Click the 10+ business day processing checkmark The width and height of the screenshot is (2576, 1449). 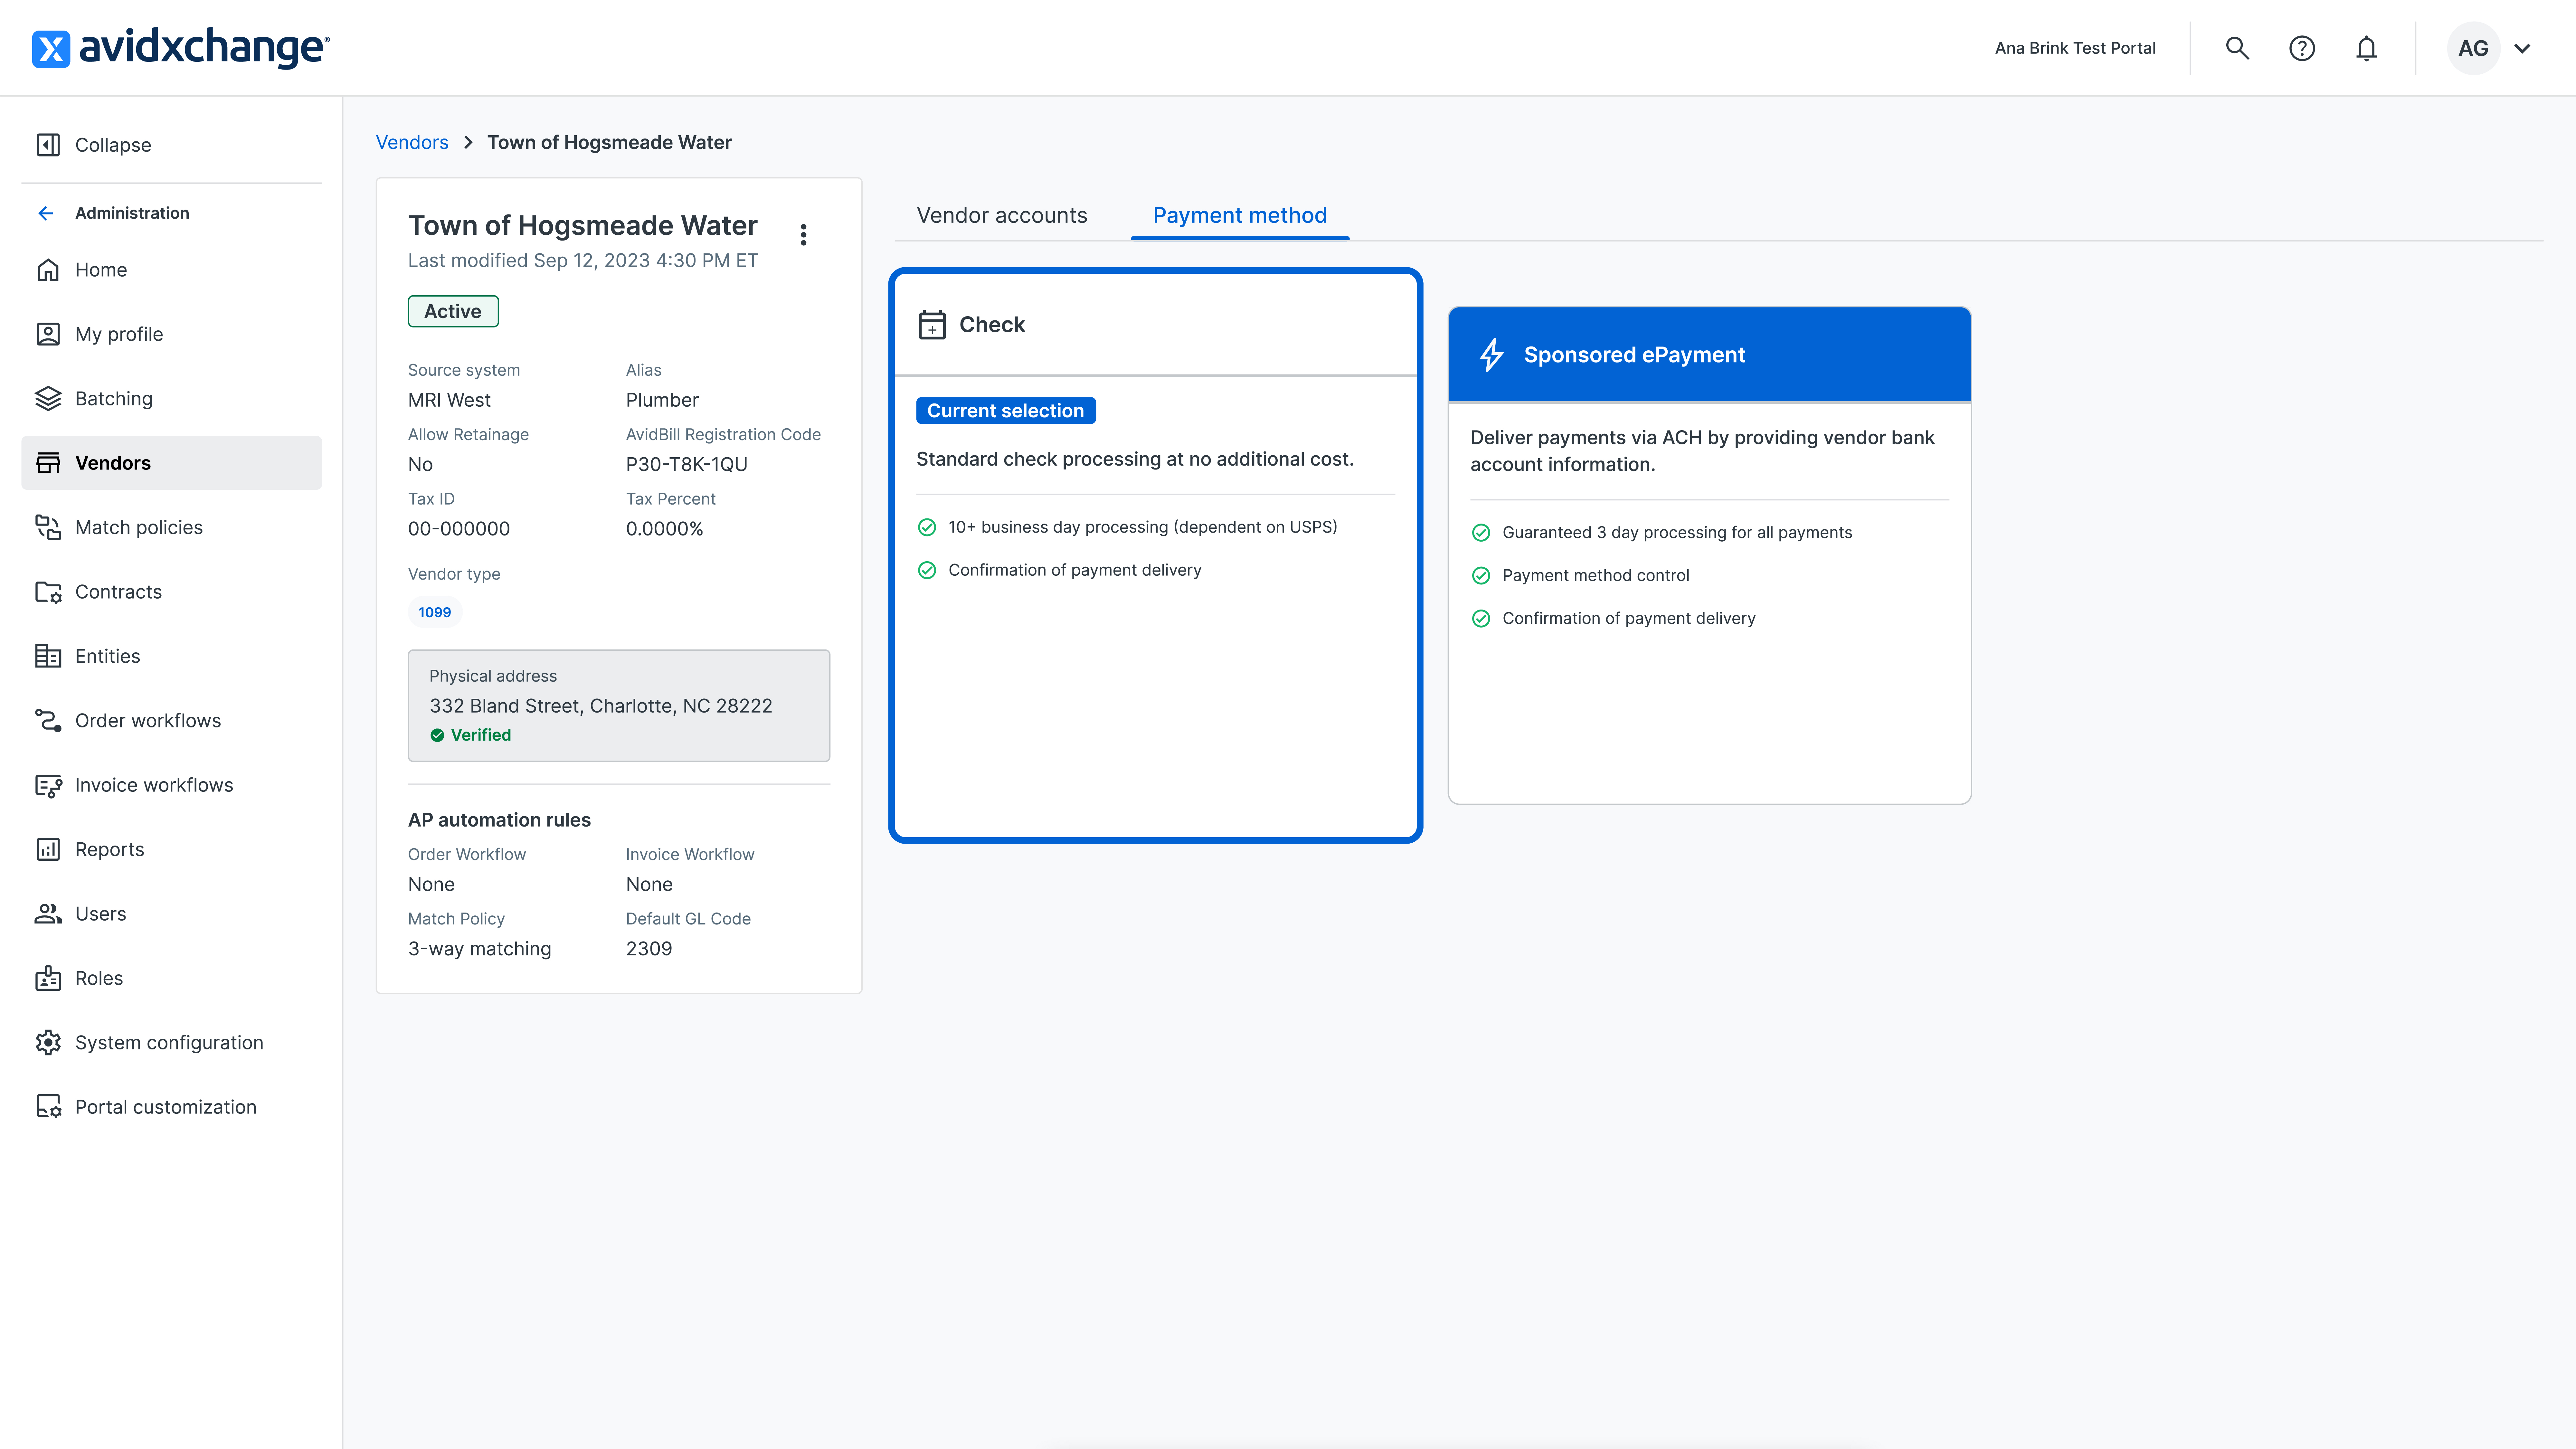(927, 527)
